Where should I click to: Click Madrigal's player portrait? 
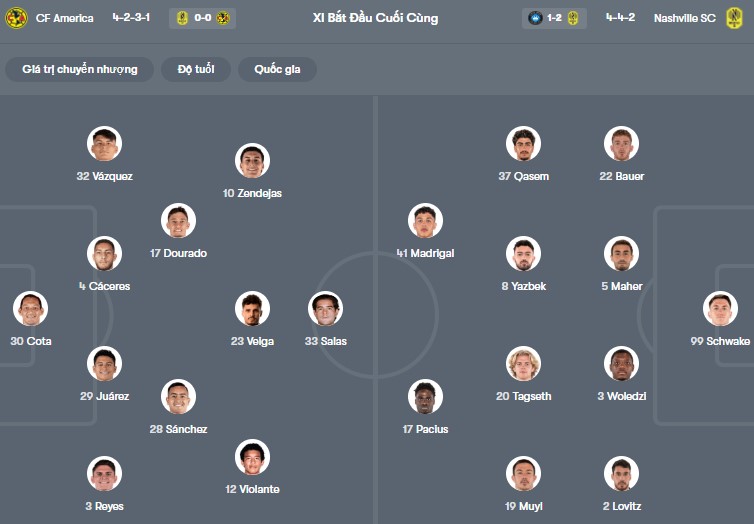(x=426, y=221)
